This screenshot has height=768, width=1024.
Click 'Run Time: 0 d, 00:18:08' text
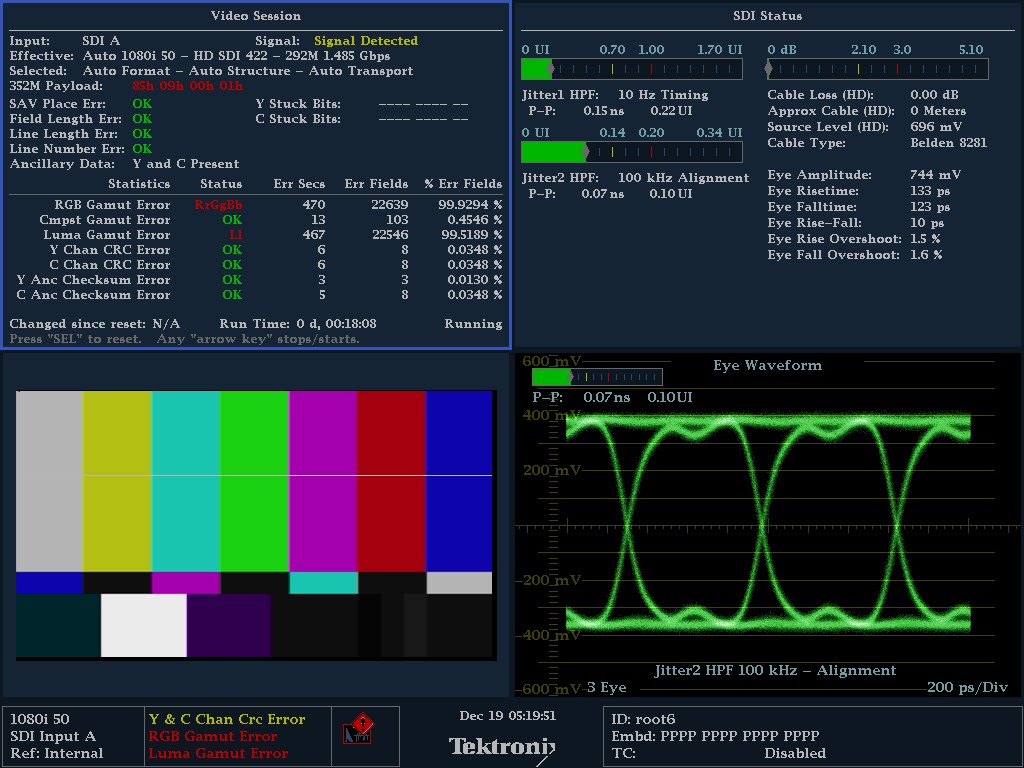pos(298,324)
